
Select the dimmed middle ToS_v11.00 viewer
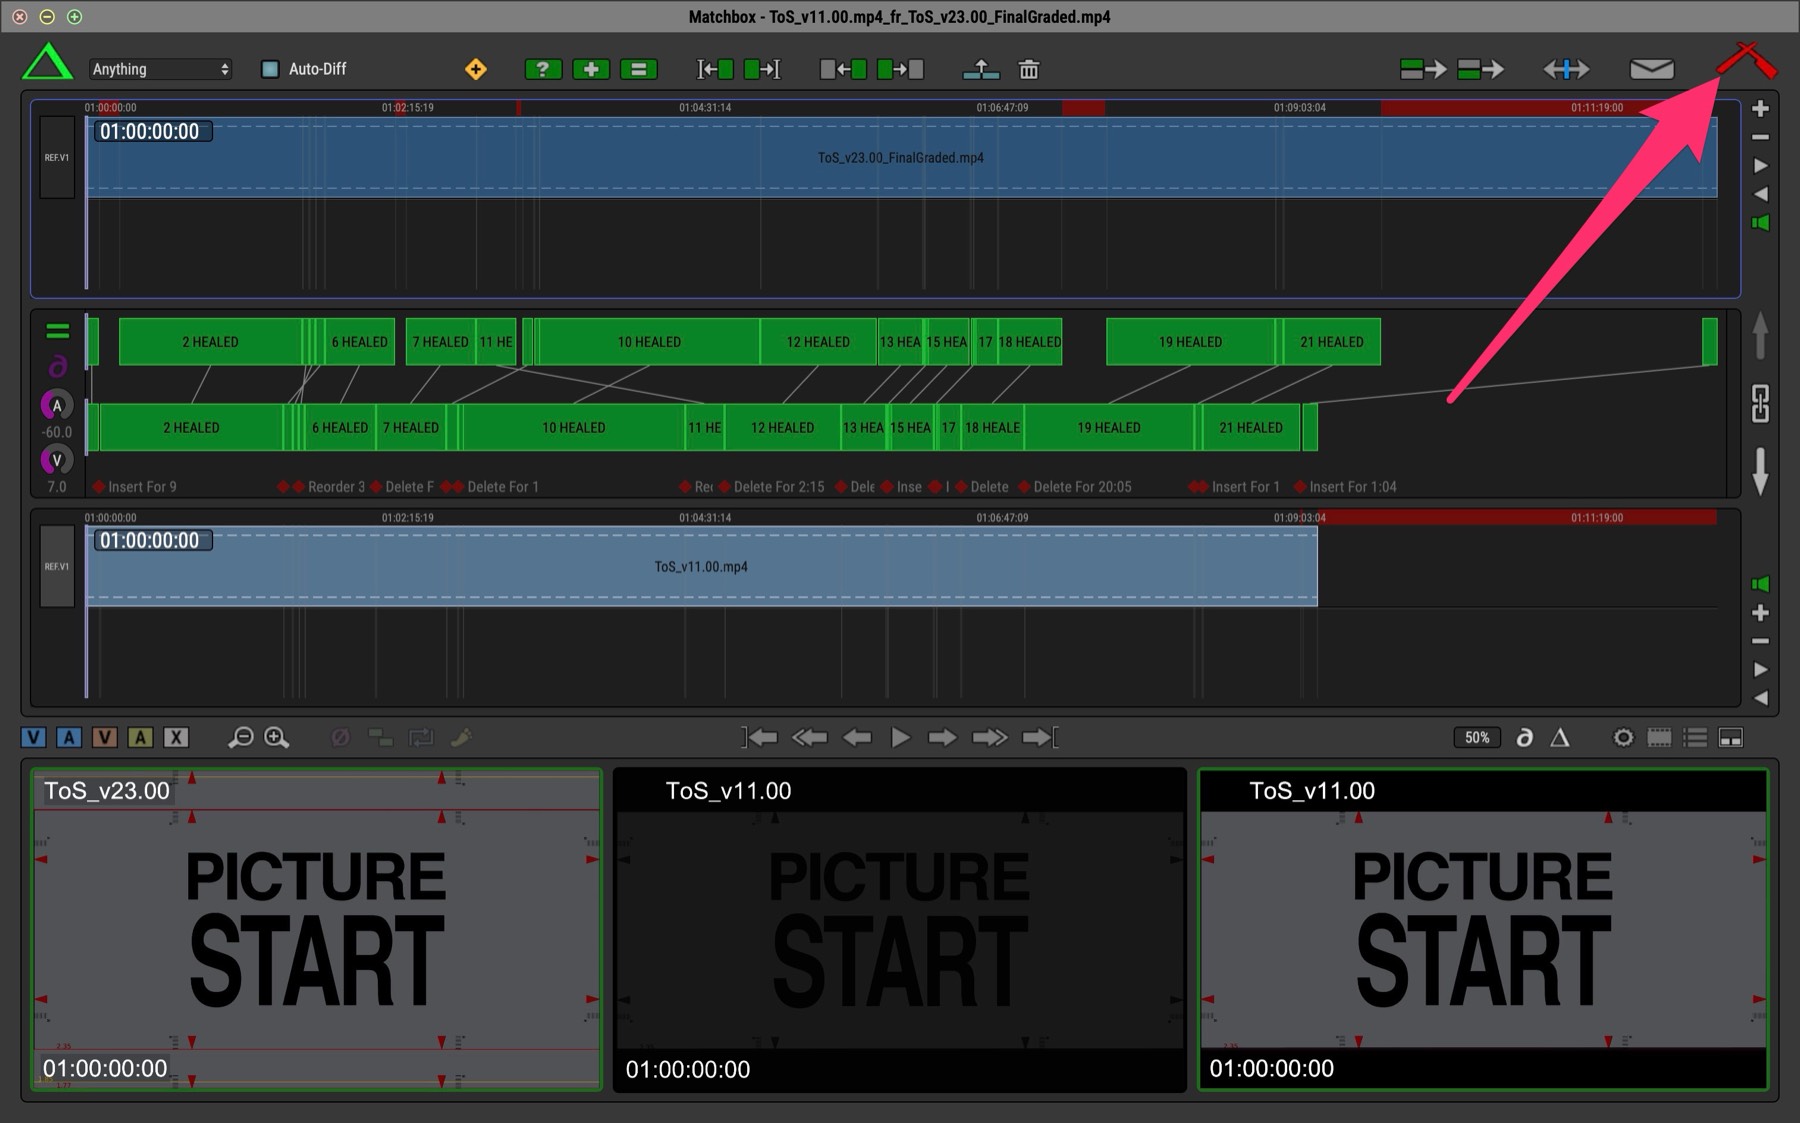click(x=899, y=929)
